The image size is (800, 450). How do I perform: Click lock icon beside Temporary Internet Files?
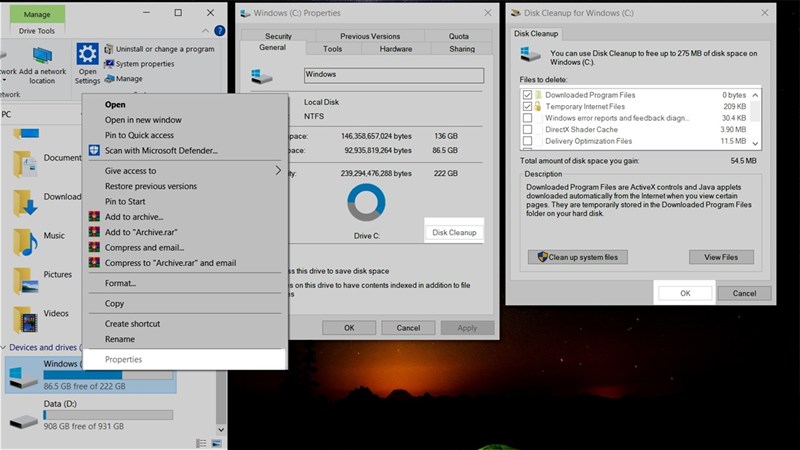coord(537,106)
